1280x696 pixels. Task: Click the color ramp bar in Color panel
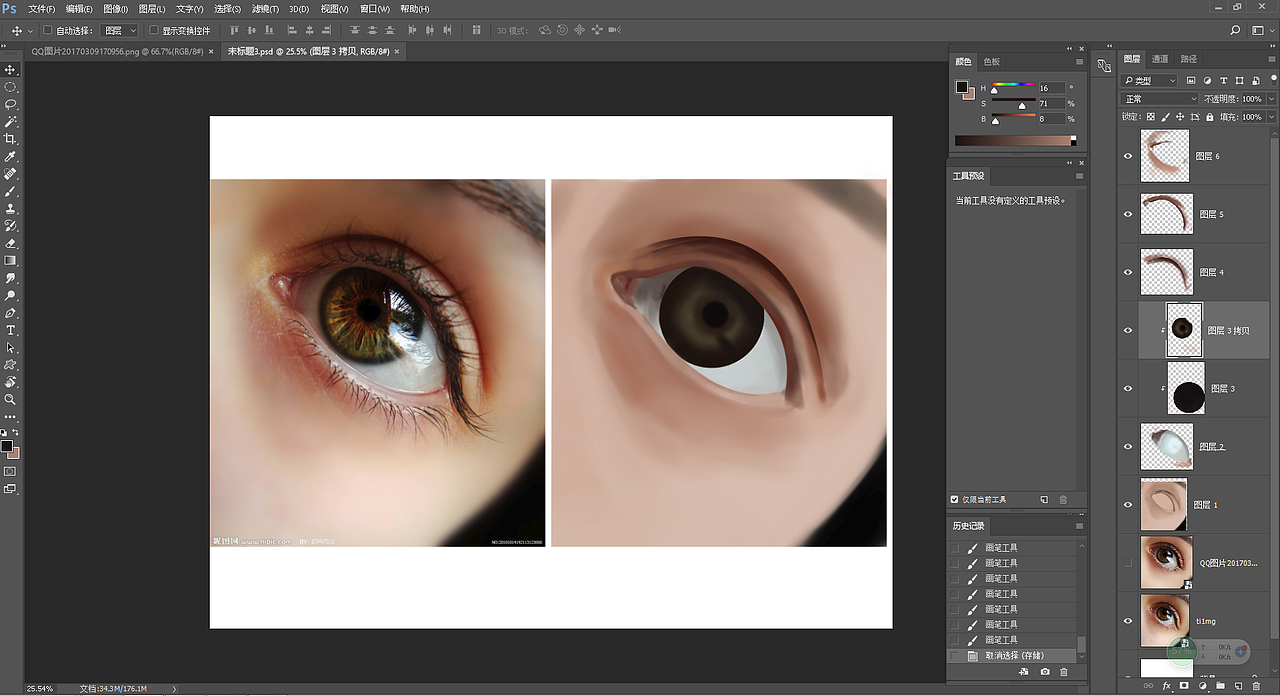1015,141
